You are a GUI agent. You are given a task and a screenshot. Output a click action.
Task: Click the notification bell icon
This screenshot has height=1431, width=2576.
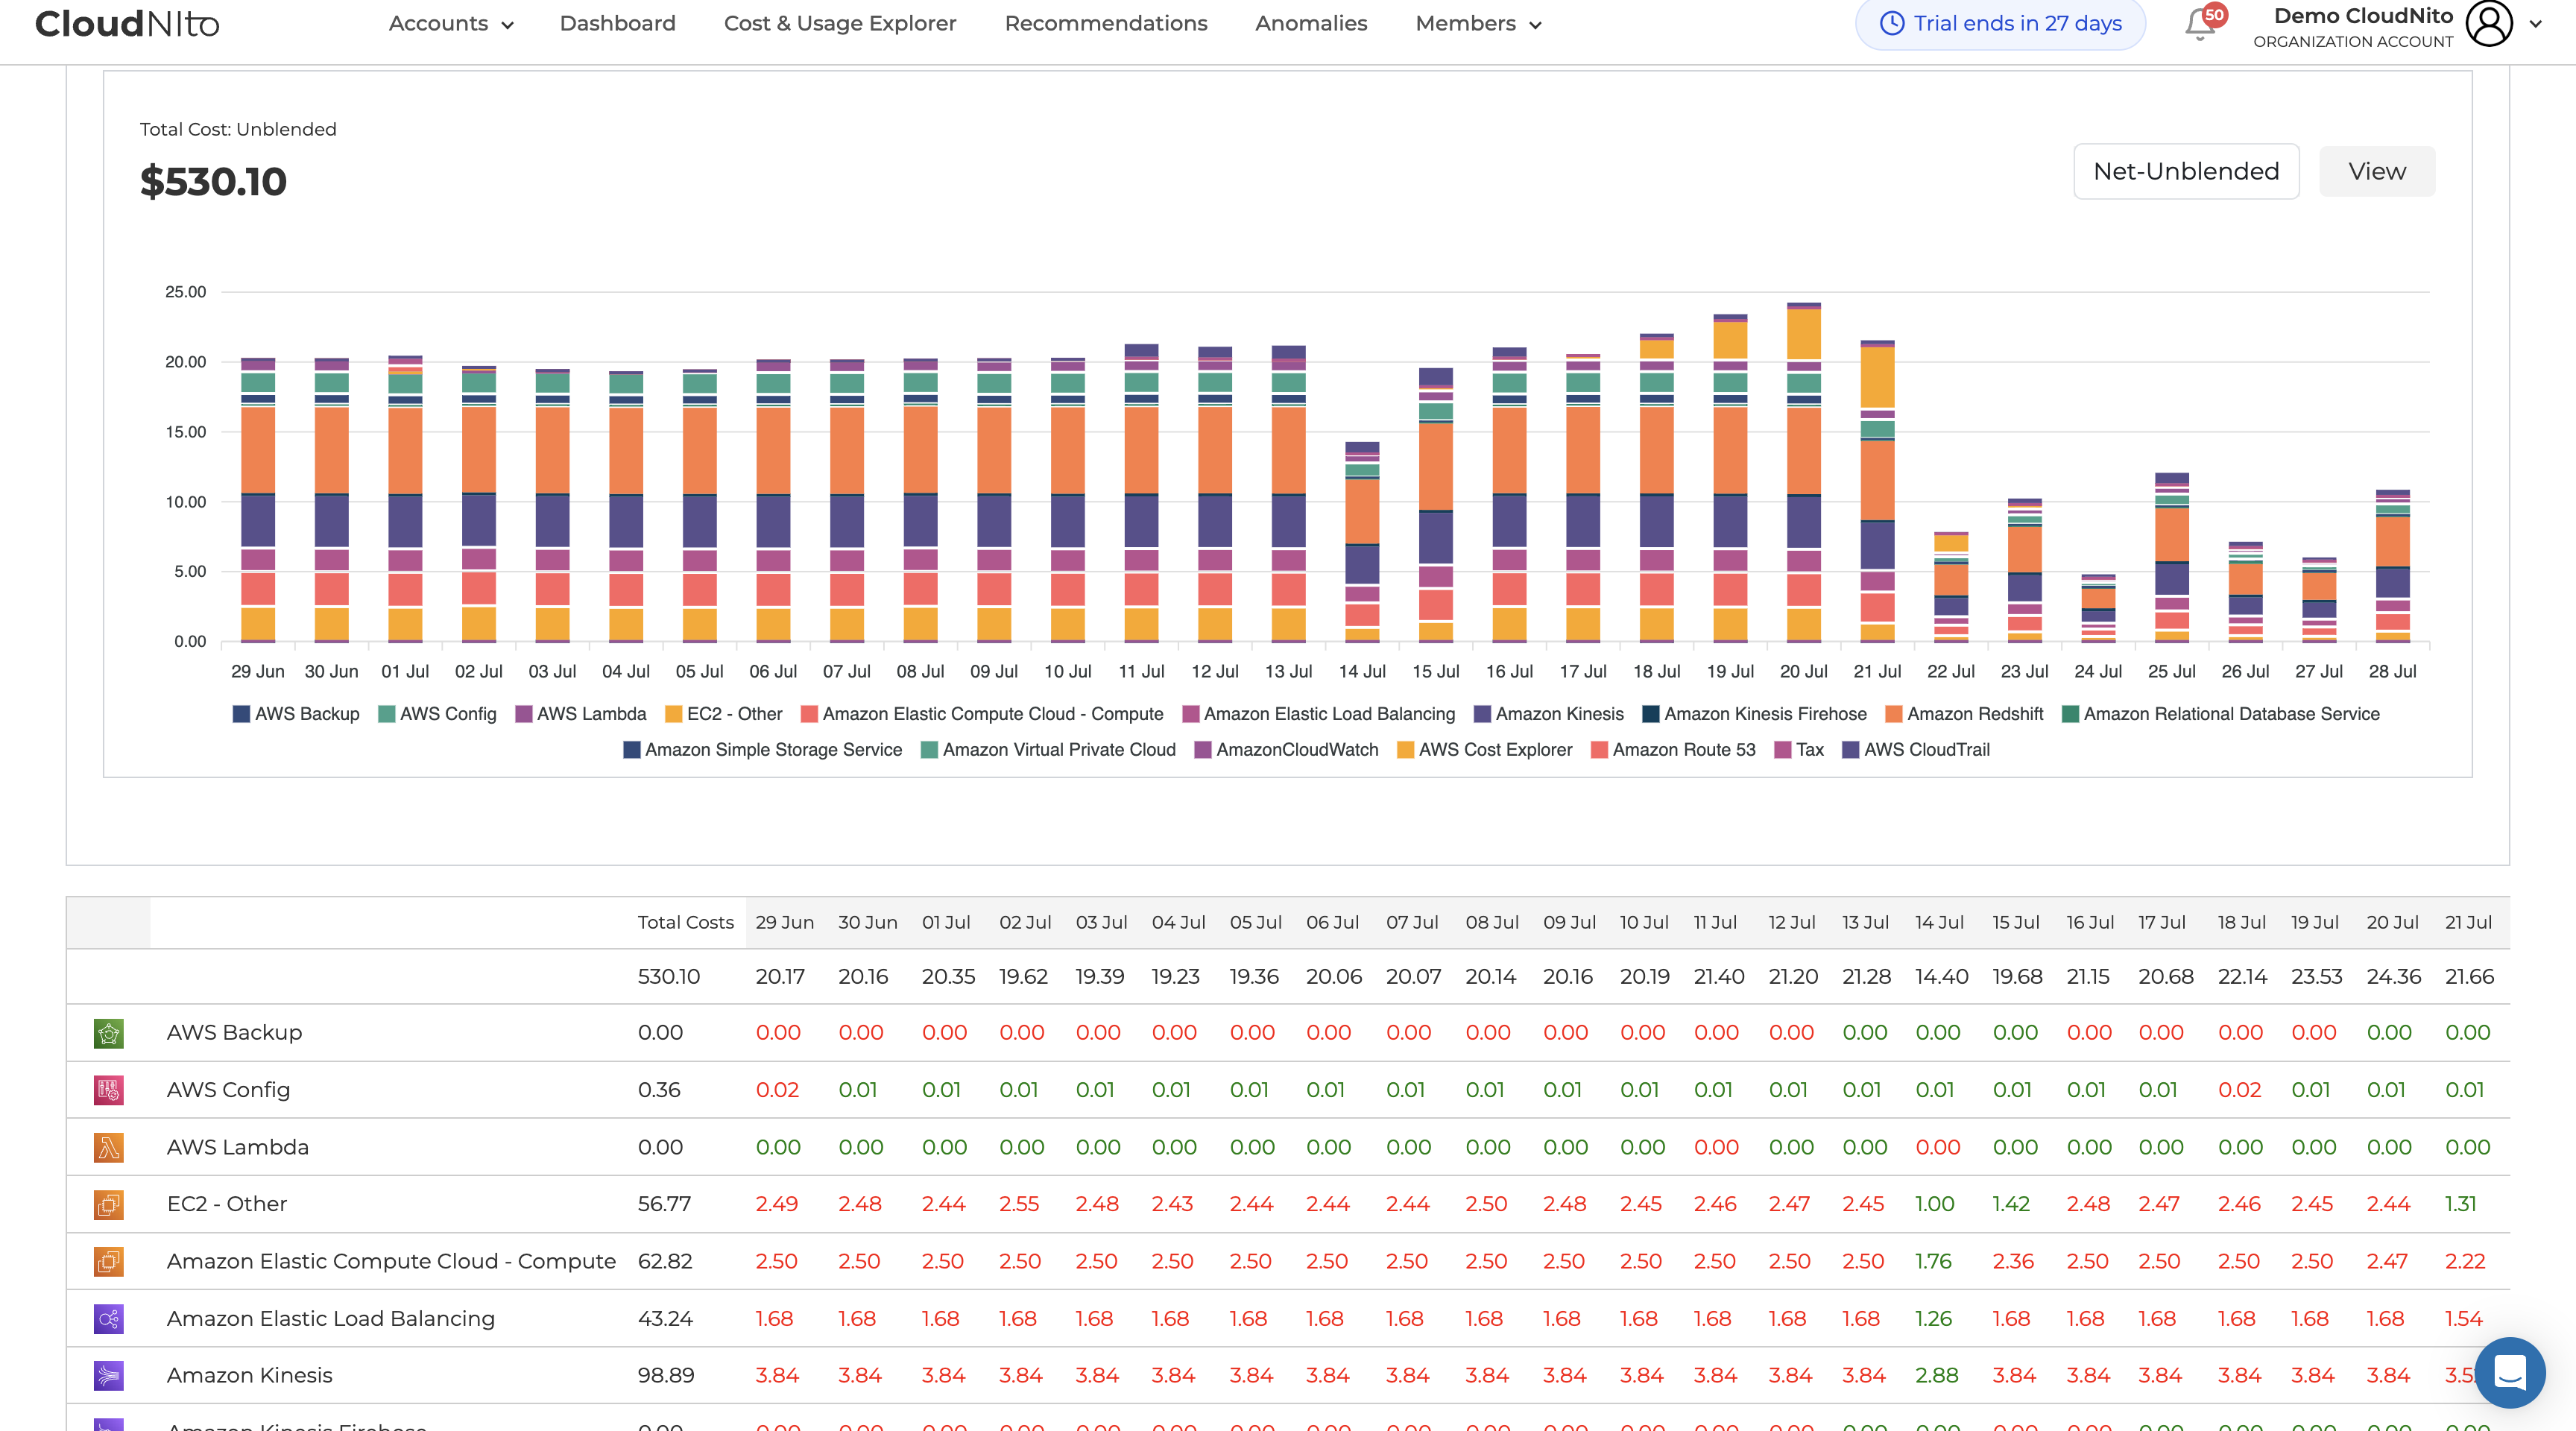pyautogui.click(x=2200, y=24)
